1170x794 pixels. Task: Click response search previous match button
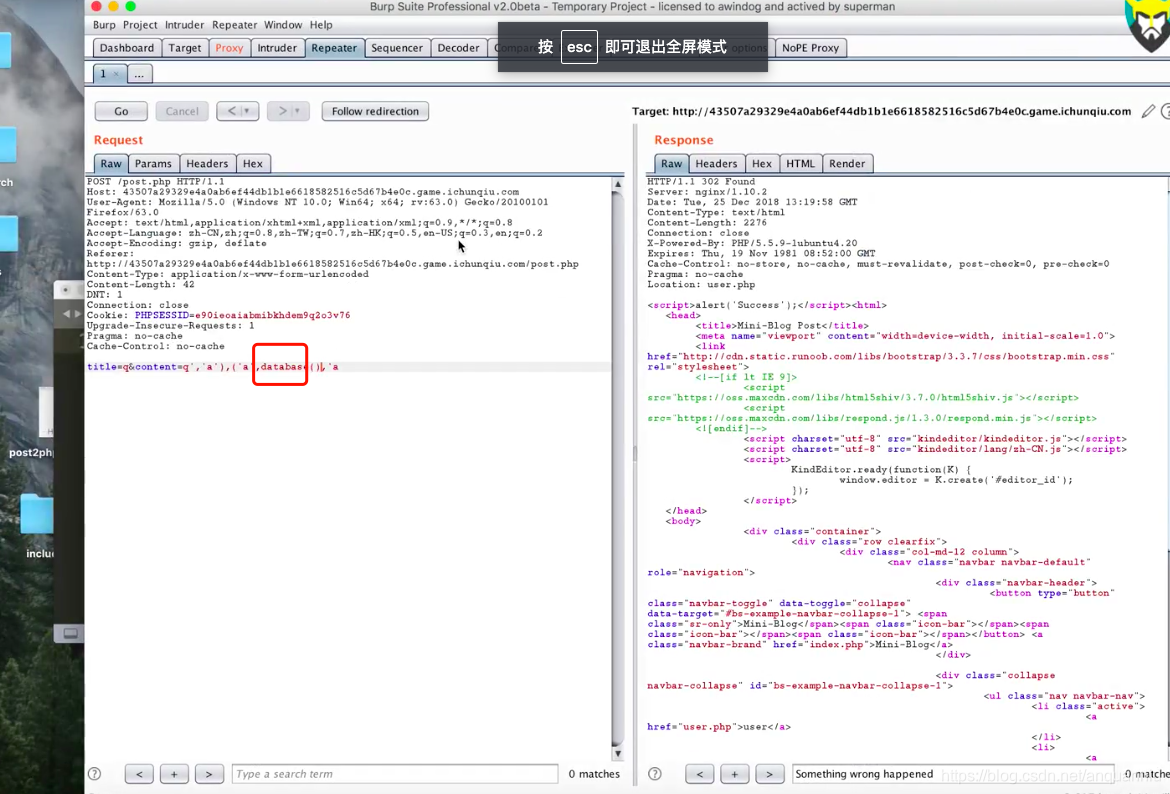pos(699,774)
